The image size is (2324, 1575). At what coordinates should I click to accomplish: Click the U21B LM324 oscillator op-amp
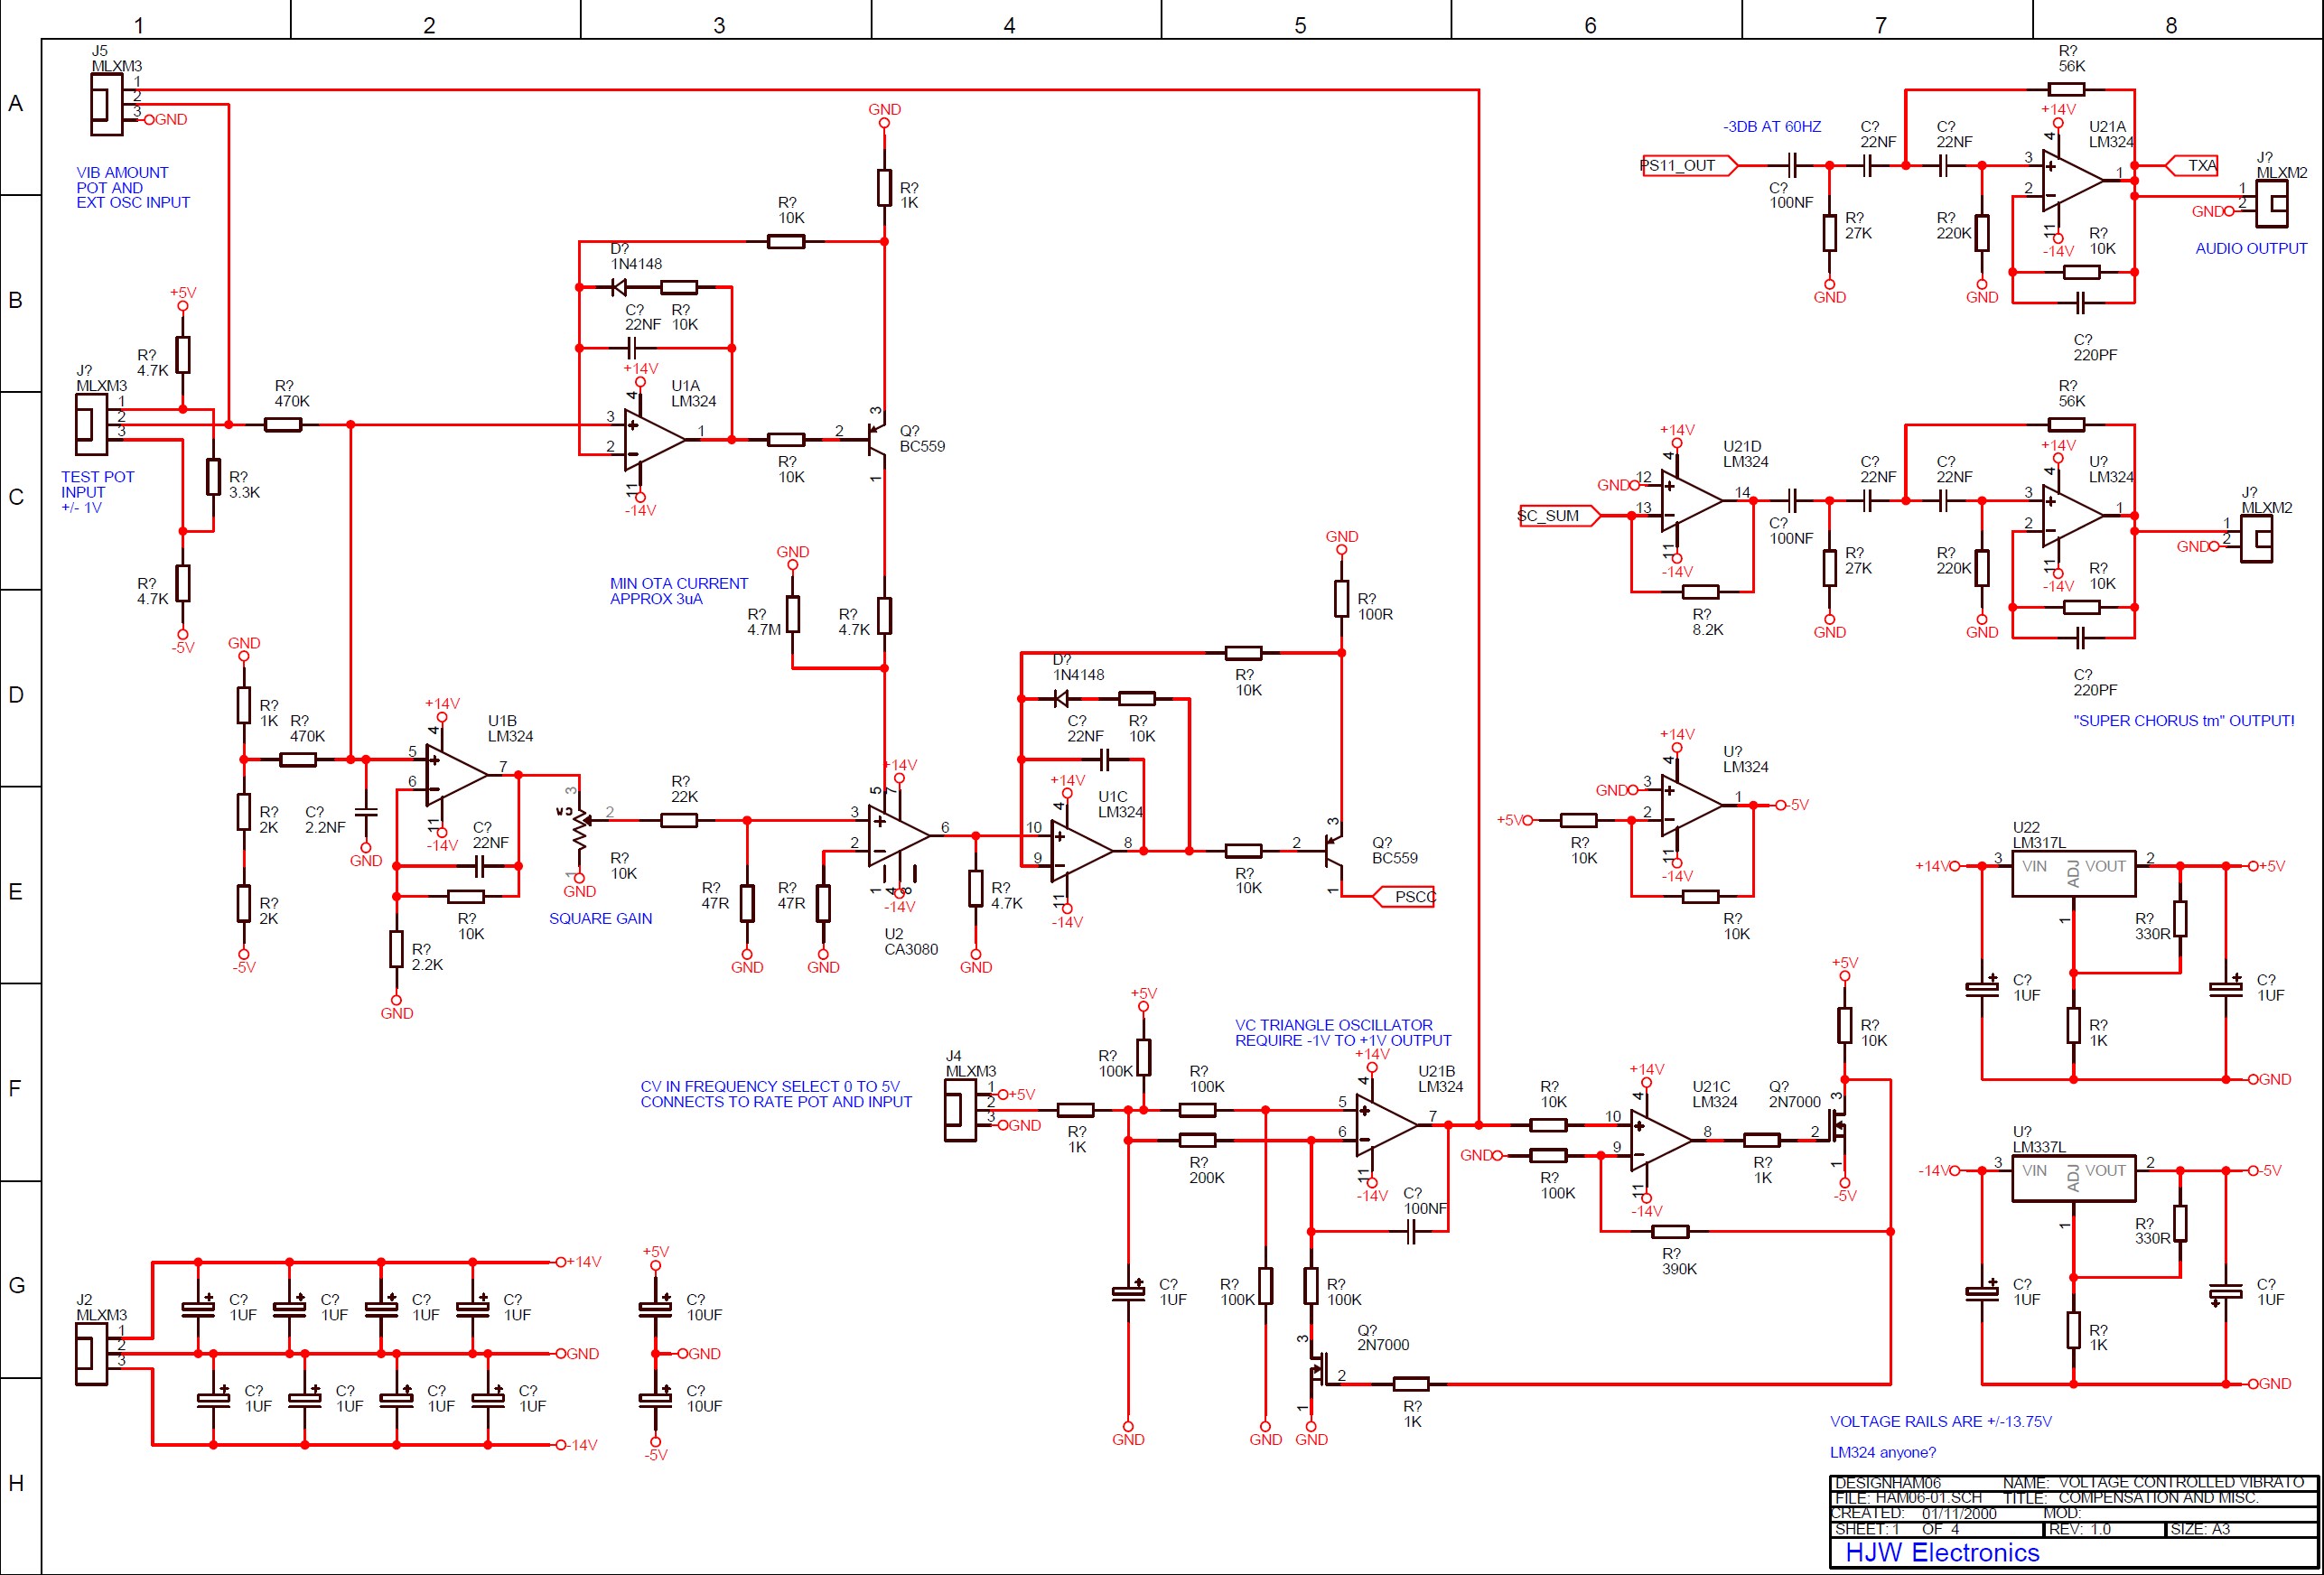tap(1384, 1125)
